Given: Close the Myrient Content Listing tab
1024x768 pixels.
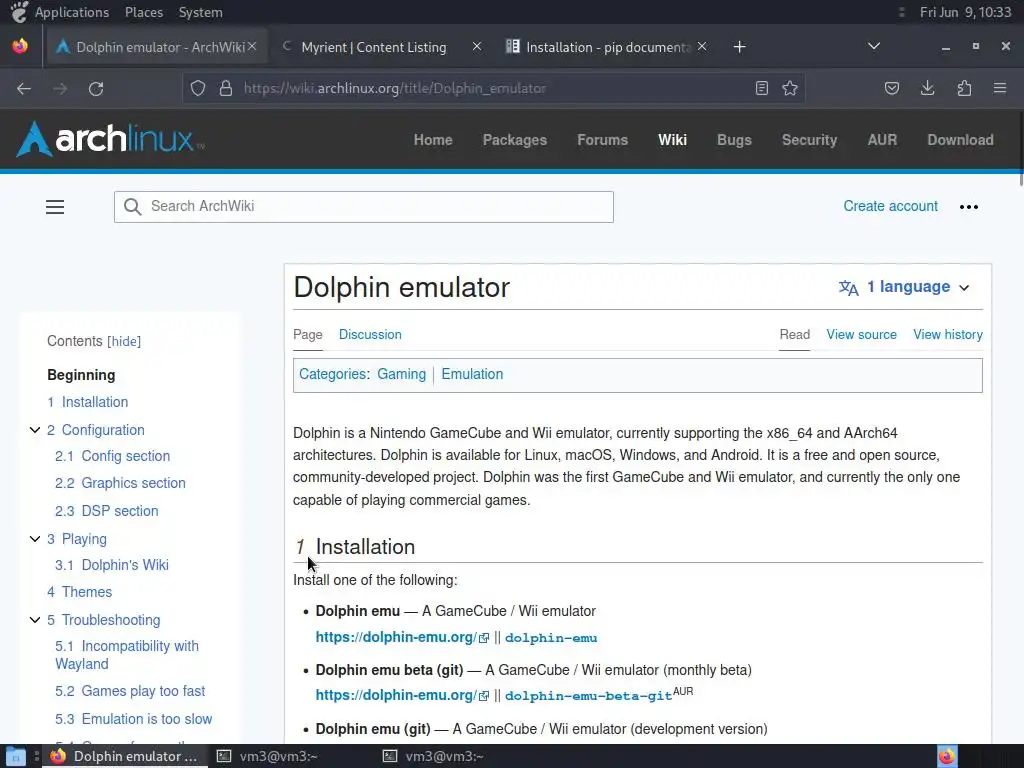Looking at the screenshot, I should tap(477, 46).
